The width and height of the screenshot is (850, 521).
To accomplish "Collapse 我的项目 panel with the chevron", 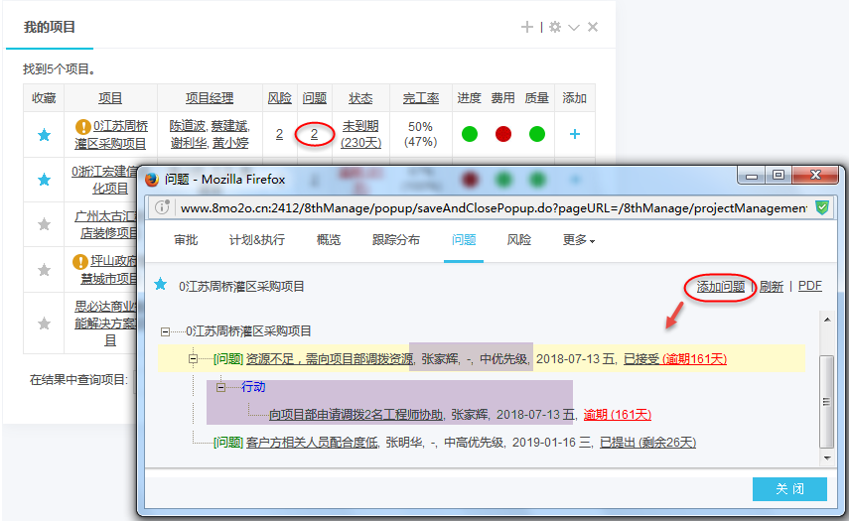I will [x=574, y=27].
